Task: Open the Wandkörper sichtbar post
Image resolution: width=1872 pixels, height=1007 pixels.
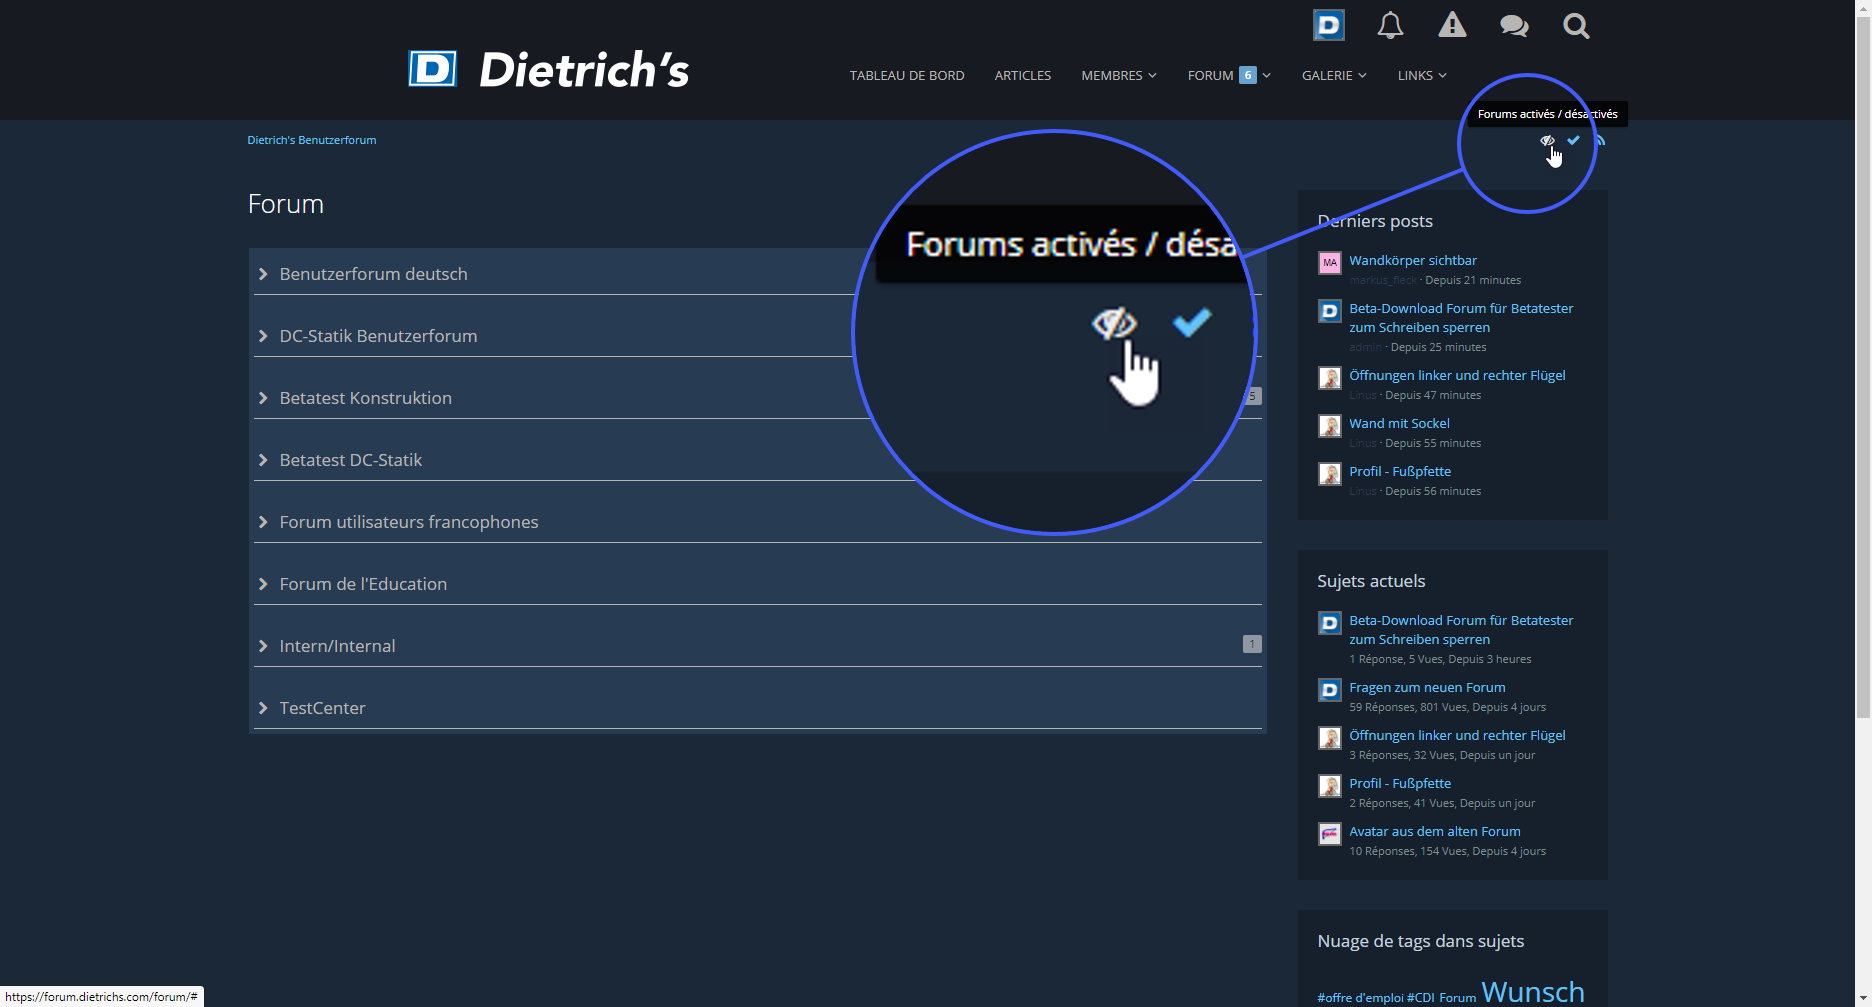Action: (x=1412, y=261)
